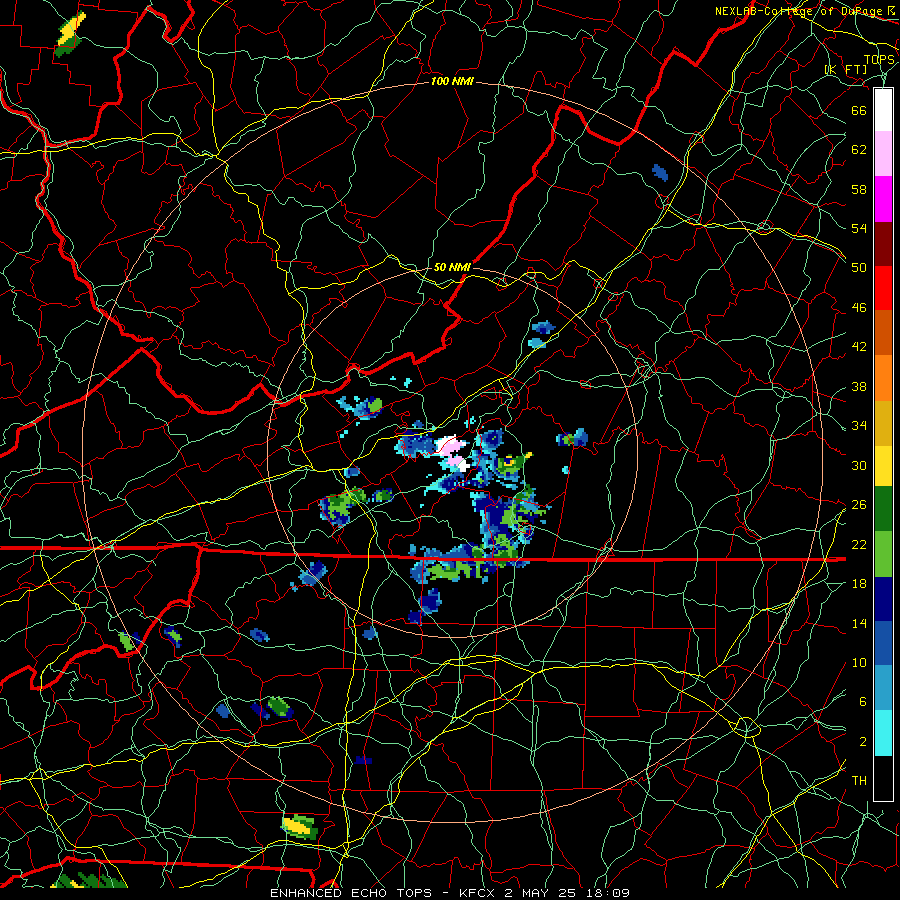Viewport: 900px width, 900px height.
Task: Click the dark green legend color band
Action: coord(883,508)
